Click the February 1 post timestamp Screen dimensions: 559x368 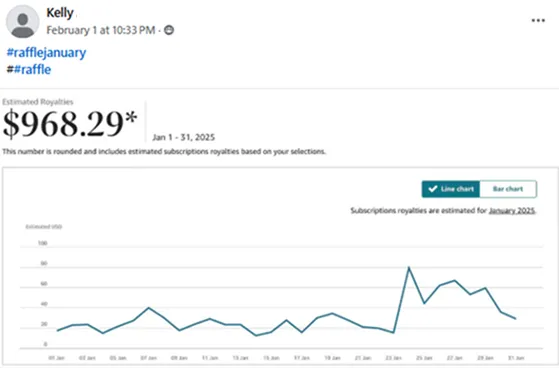[101, 30]
